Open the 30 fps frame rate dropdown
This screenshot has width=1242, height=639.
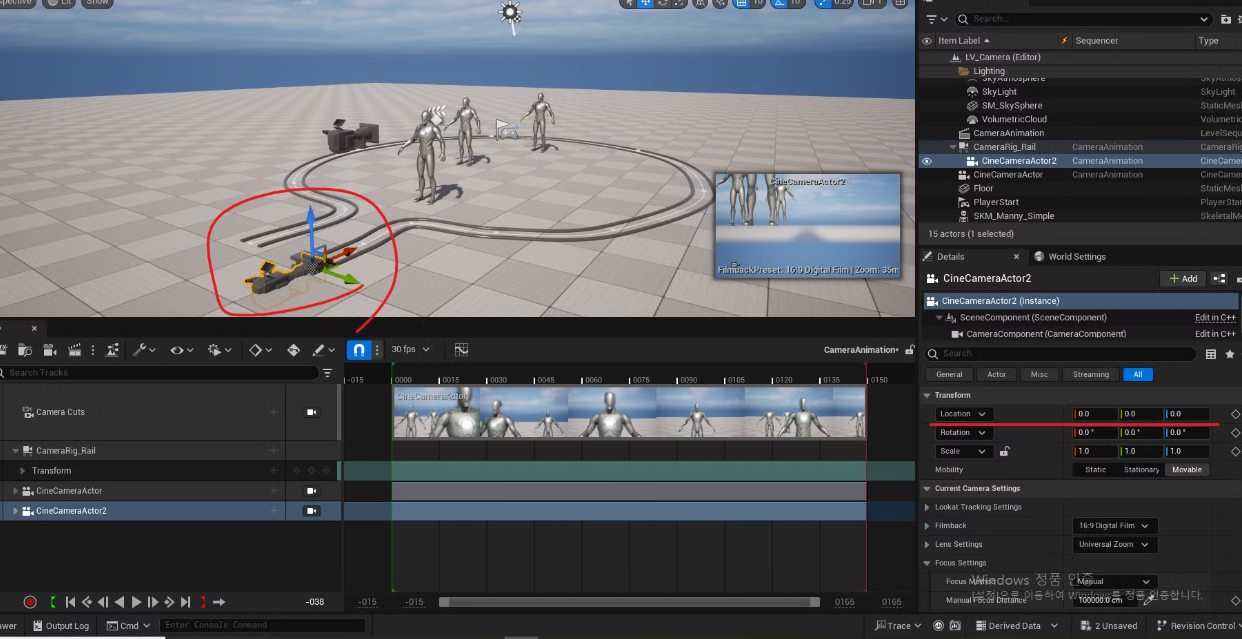tap(411, 350)
